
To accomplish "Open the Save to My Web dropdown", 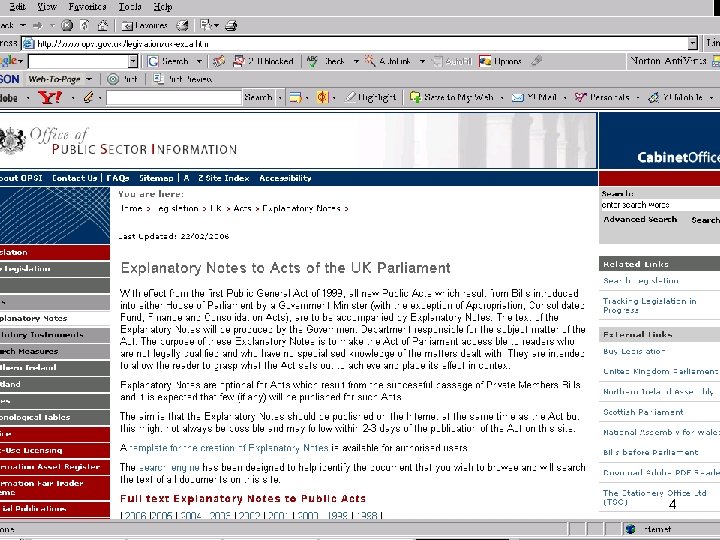I will tap(502, 97).
